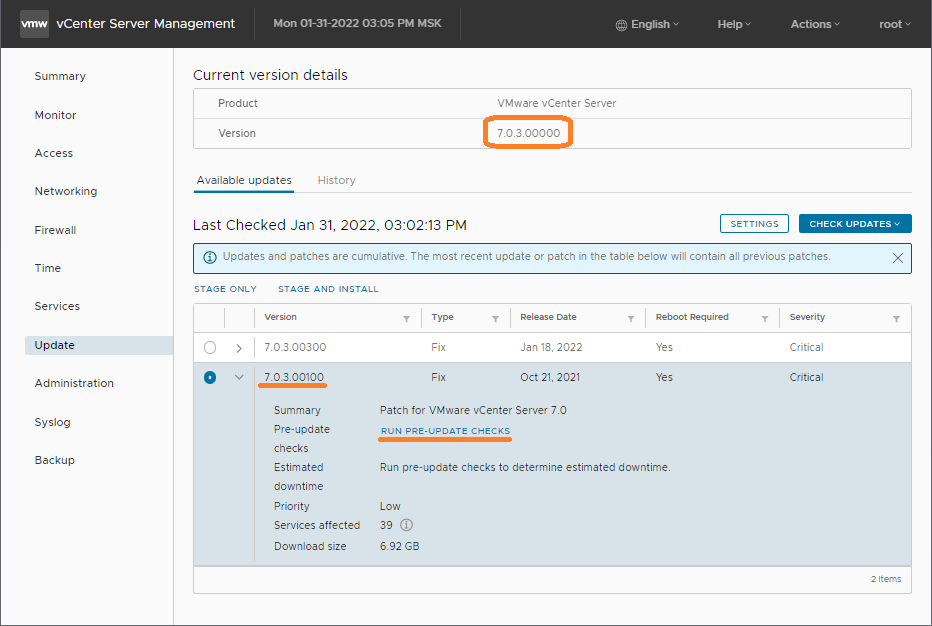Viewport: 932px width, 626px height.
Task: Click the Settings button
Action: point(754,224)
